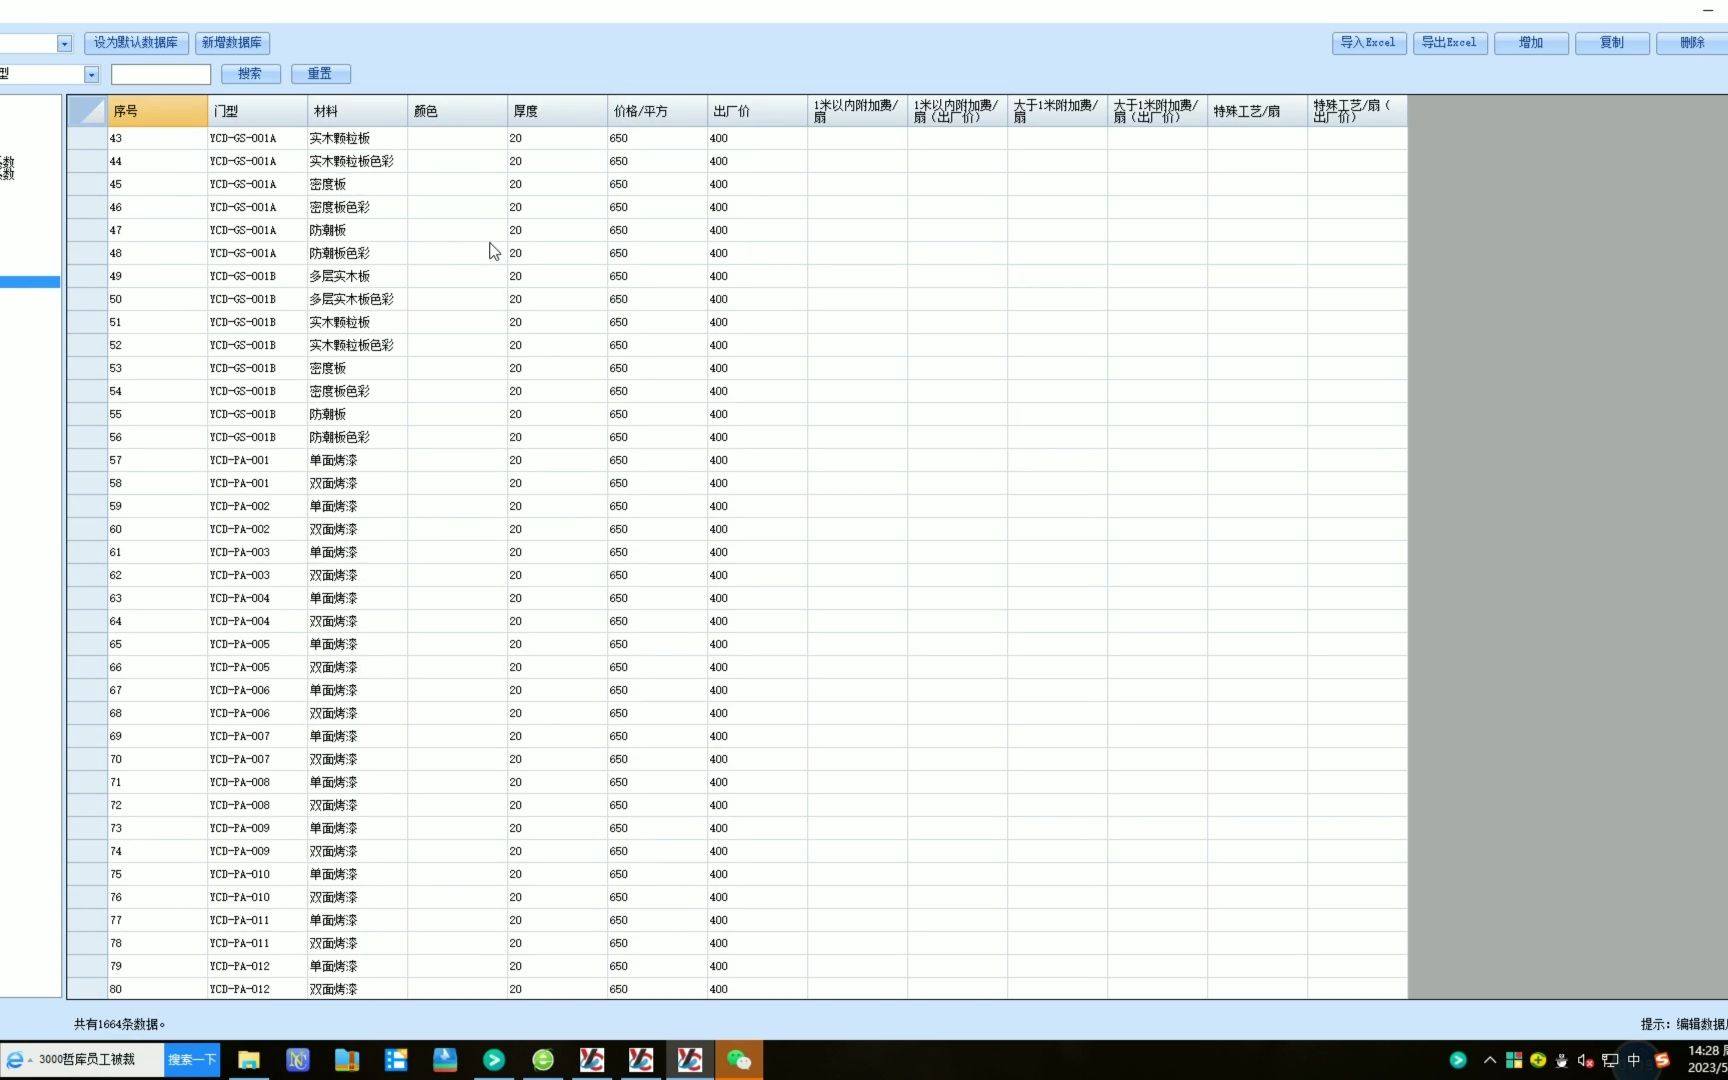The image size is (1728, 1080).
Task: Open the green arrow app on taskbar
Action: tap(494, 1060)
